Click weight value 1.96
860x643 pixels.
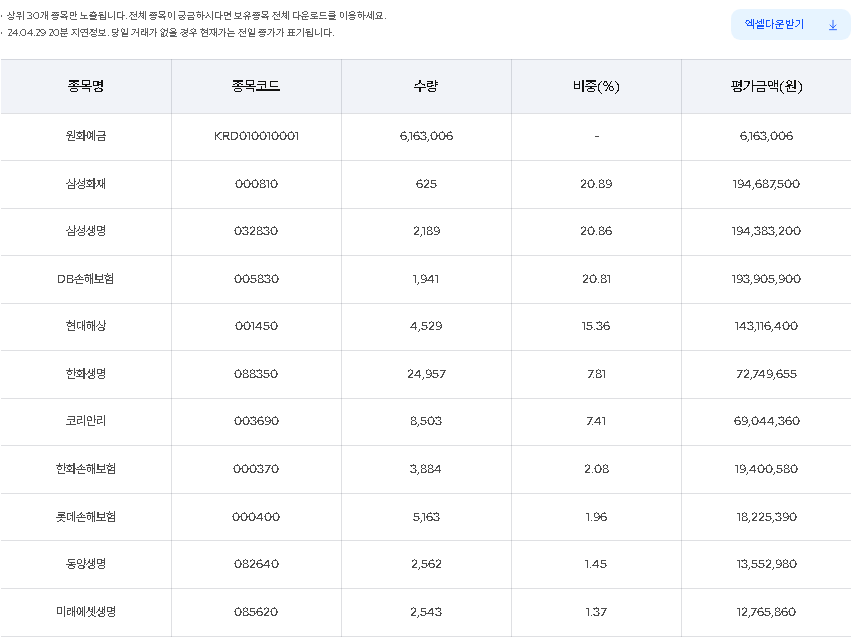[x=596, y=517]
